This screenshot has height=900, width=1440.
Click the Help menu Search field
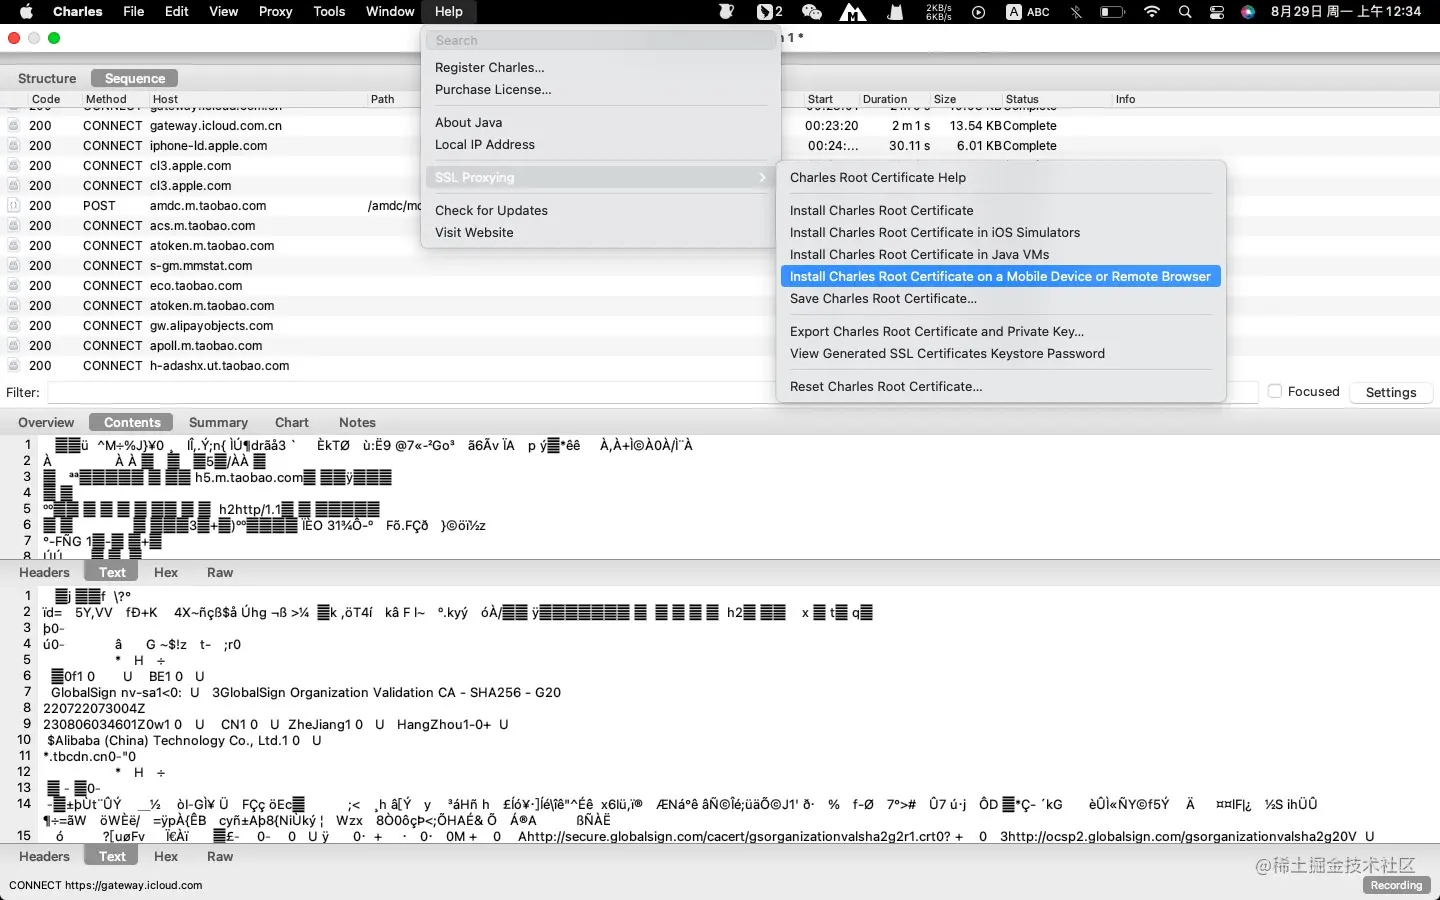click(601, 40)
